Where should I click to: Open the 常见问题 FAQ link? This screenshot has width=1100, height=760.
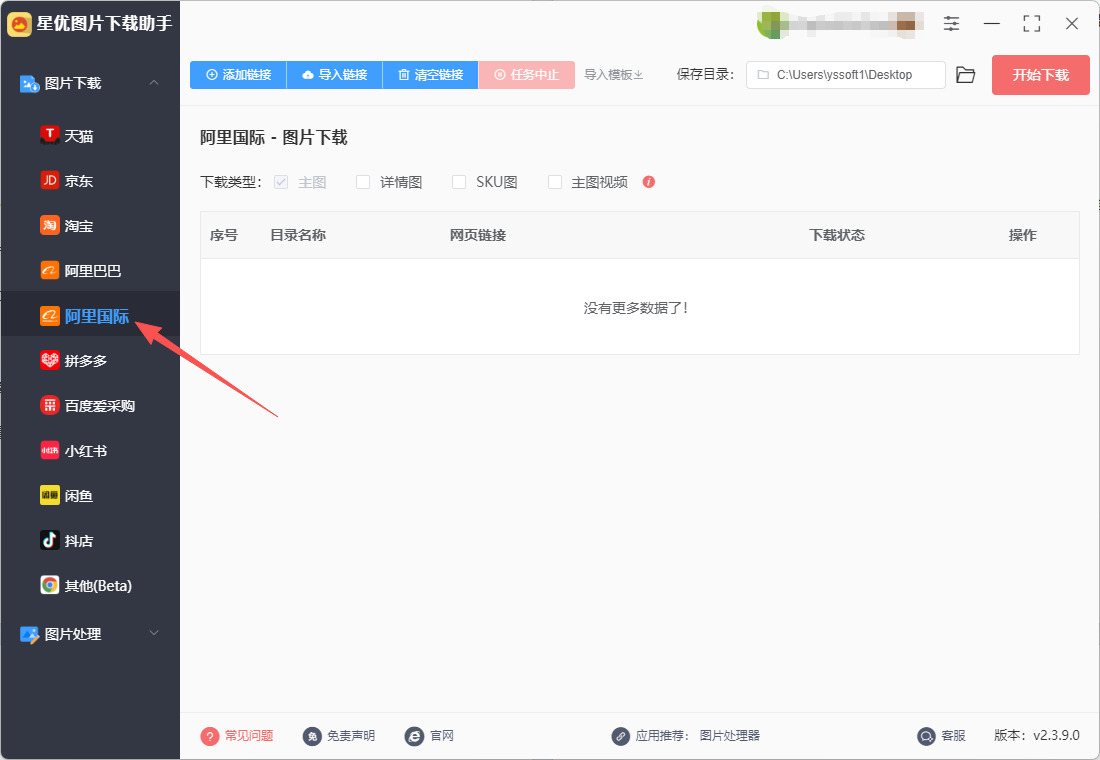point(249,735)
